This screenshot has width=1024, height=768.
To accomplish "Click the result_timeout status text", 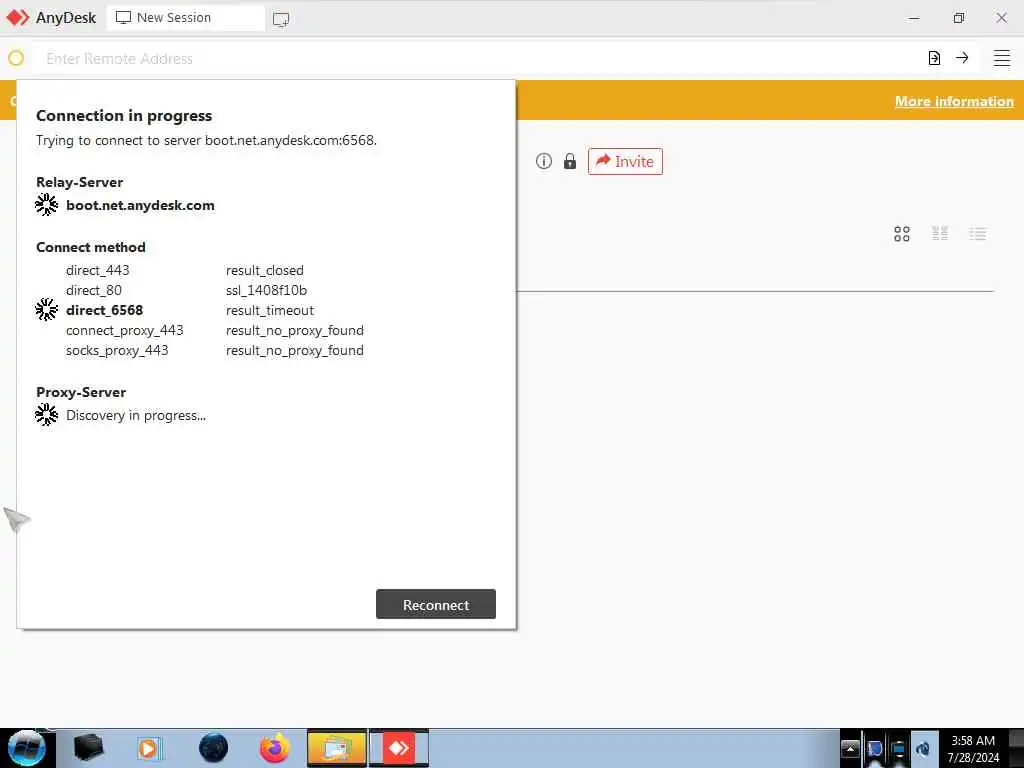I will coord(270,310).
